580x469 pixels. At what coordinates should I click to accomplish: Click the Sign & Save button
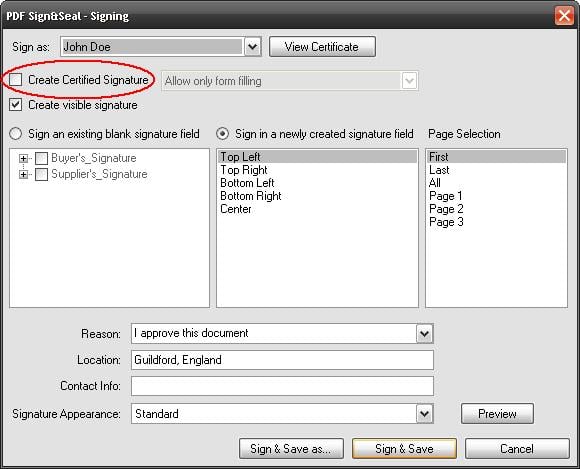[x=404, y=449]
